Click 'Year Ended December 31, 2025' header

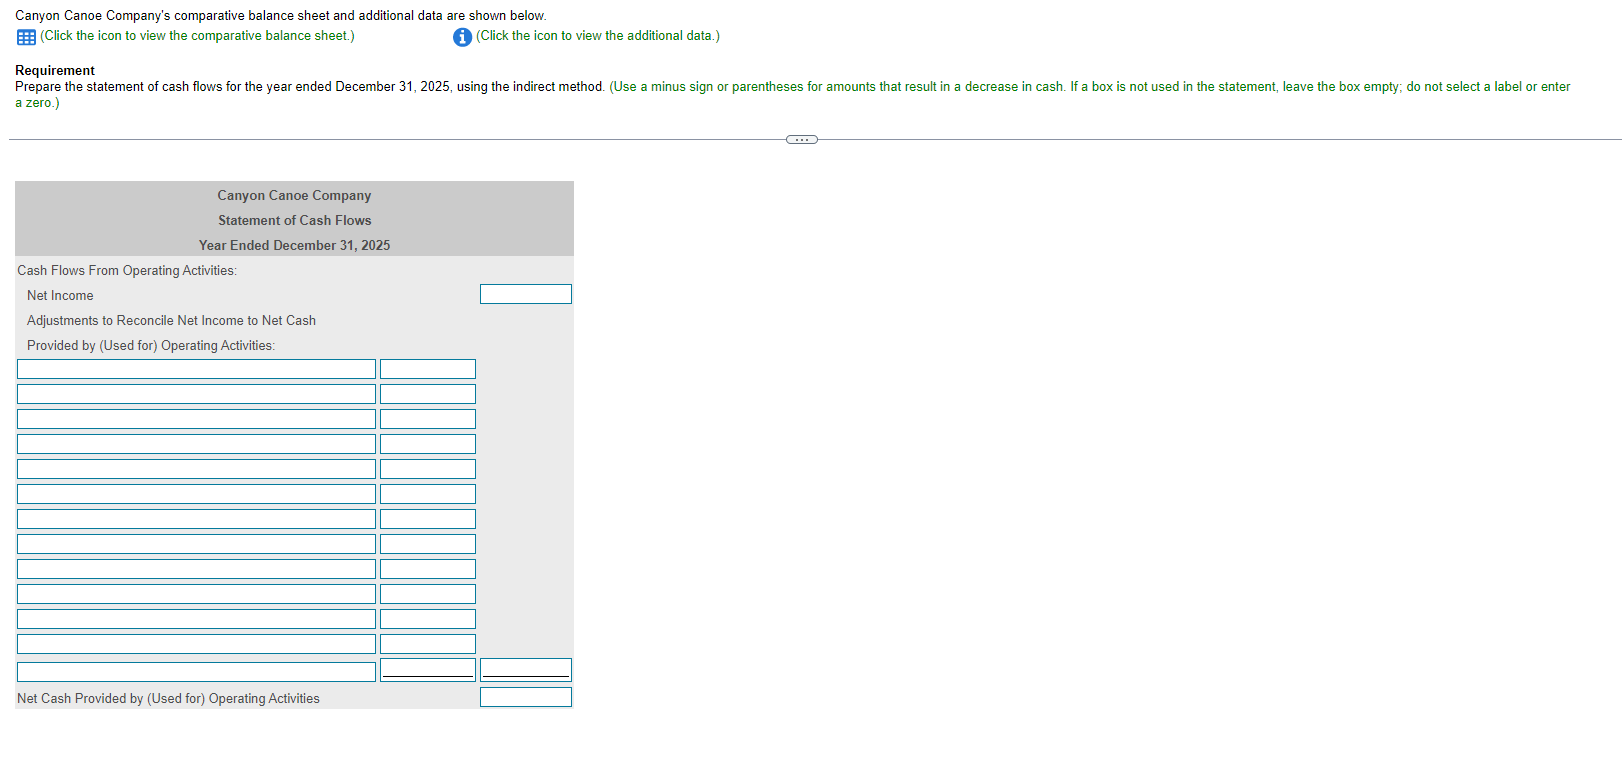(294, 245)
